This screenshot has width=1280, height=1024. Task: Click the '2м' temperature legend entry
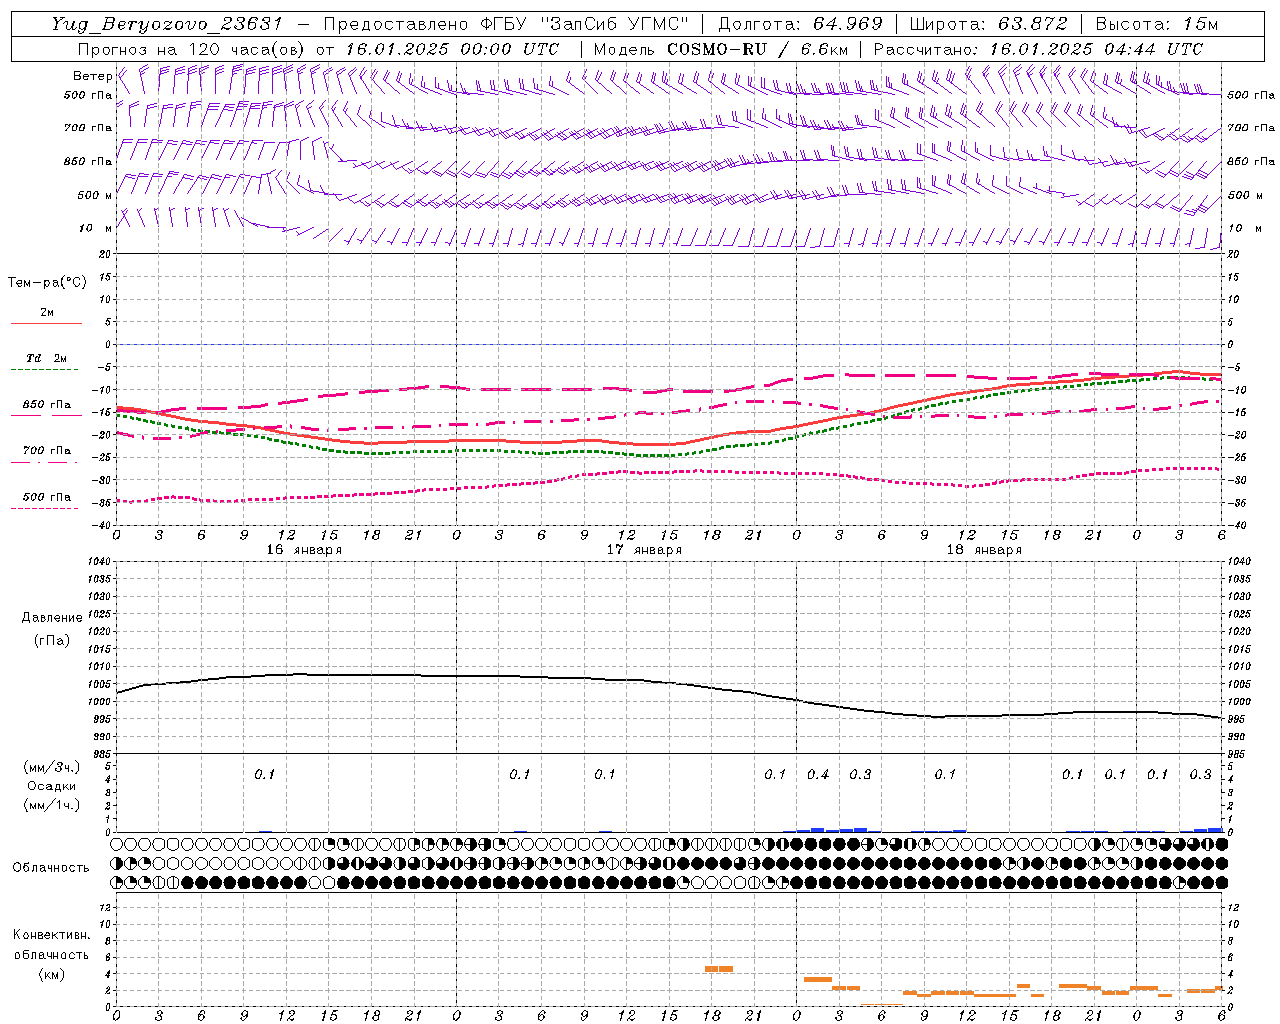47,312
